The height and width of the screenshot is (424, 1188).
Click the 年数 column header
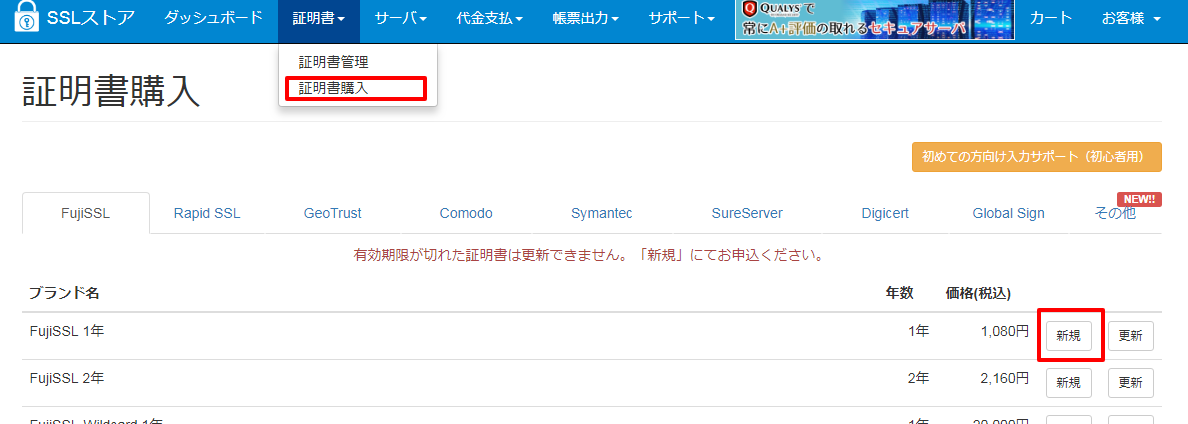(x=900, y=293)
